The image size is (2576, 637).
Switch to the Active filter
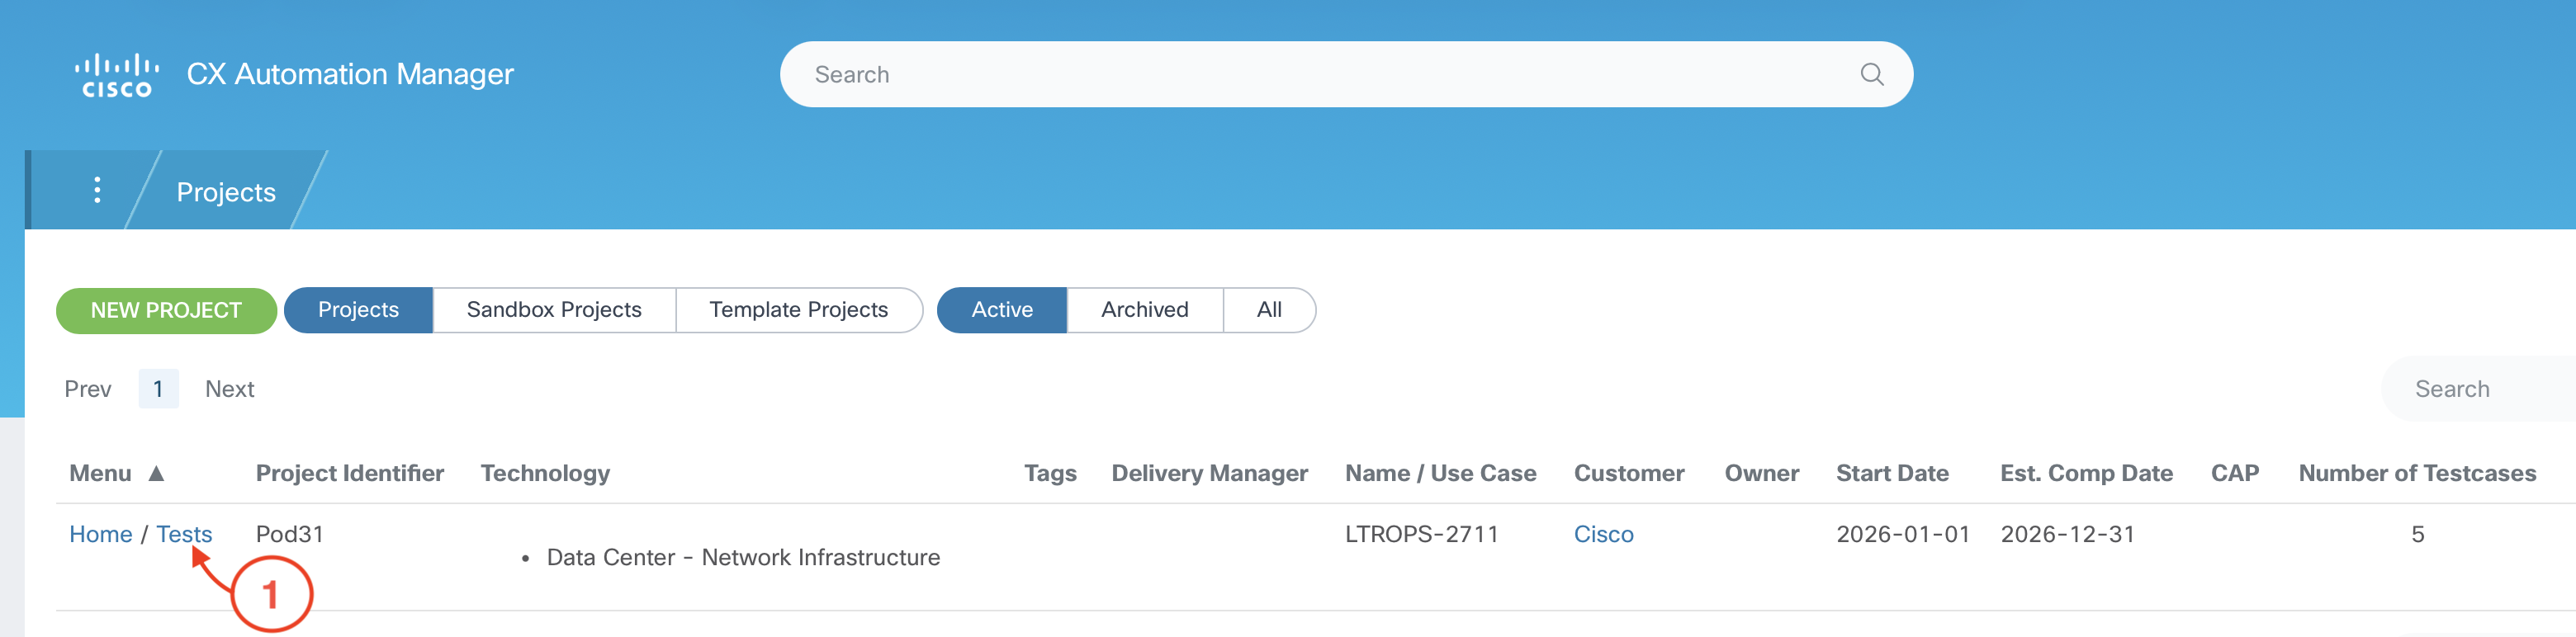(x=1001, y=310)
